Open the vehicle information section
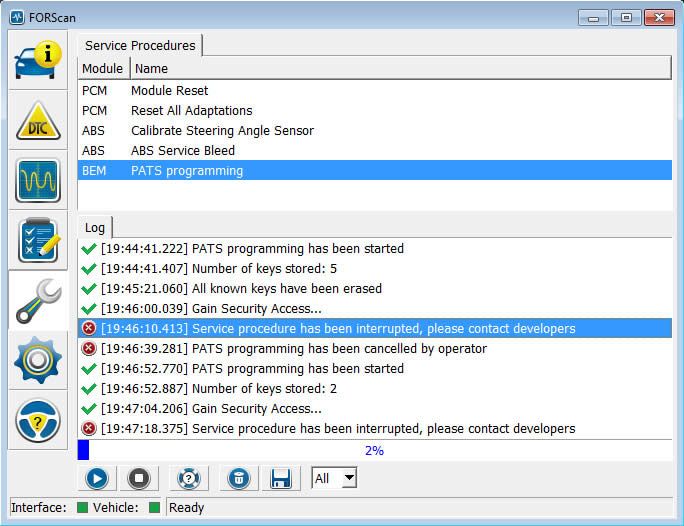Viewport: 684px width, 526px height. tap(38, 61)
